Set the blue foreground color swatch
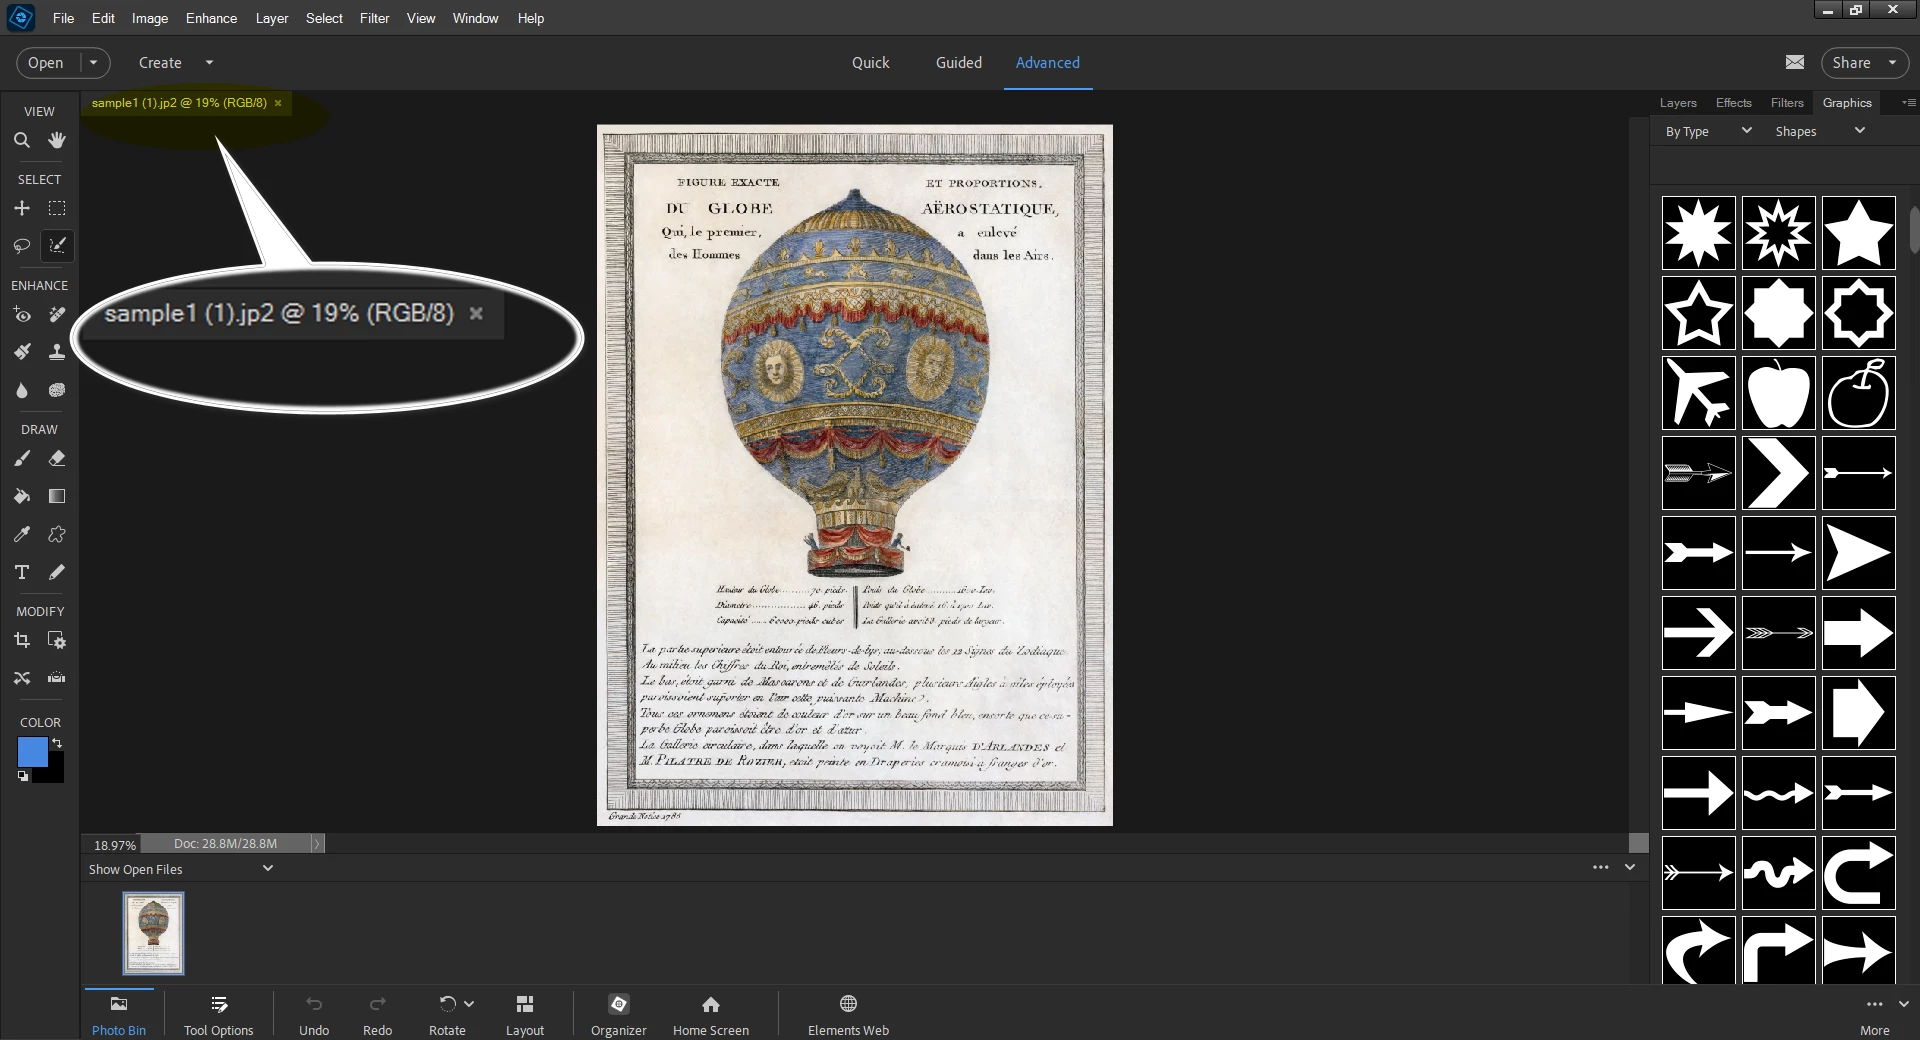This screenshot has width=1920, height=1040. 32,752
